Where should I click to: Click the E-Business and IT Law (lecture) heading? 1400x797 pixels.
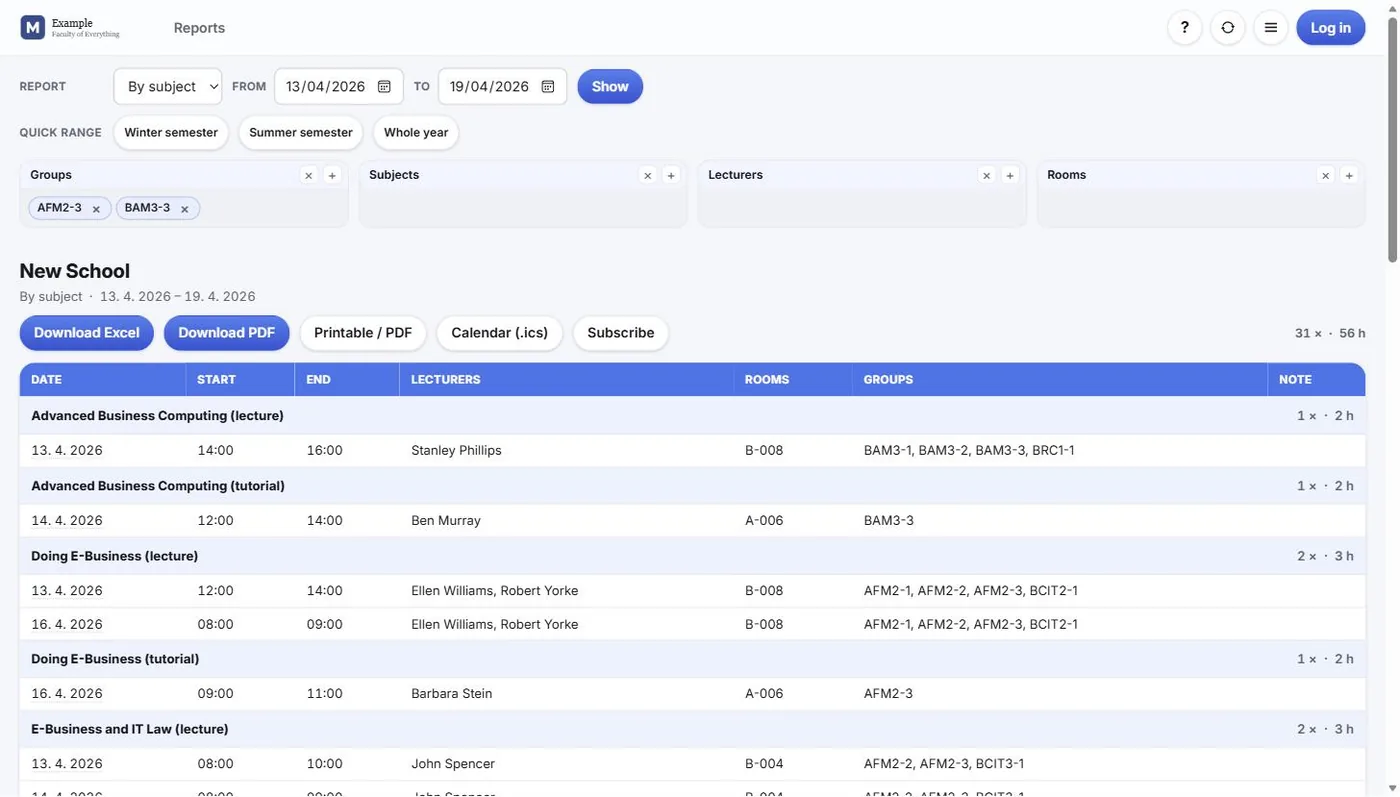click(130, 729)
